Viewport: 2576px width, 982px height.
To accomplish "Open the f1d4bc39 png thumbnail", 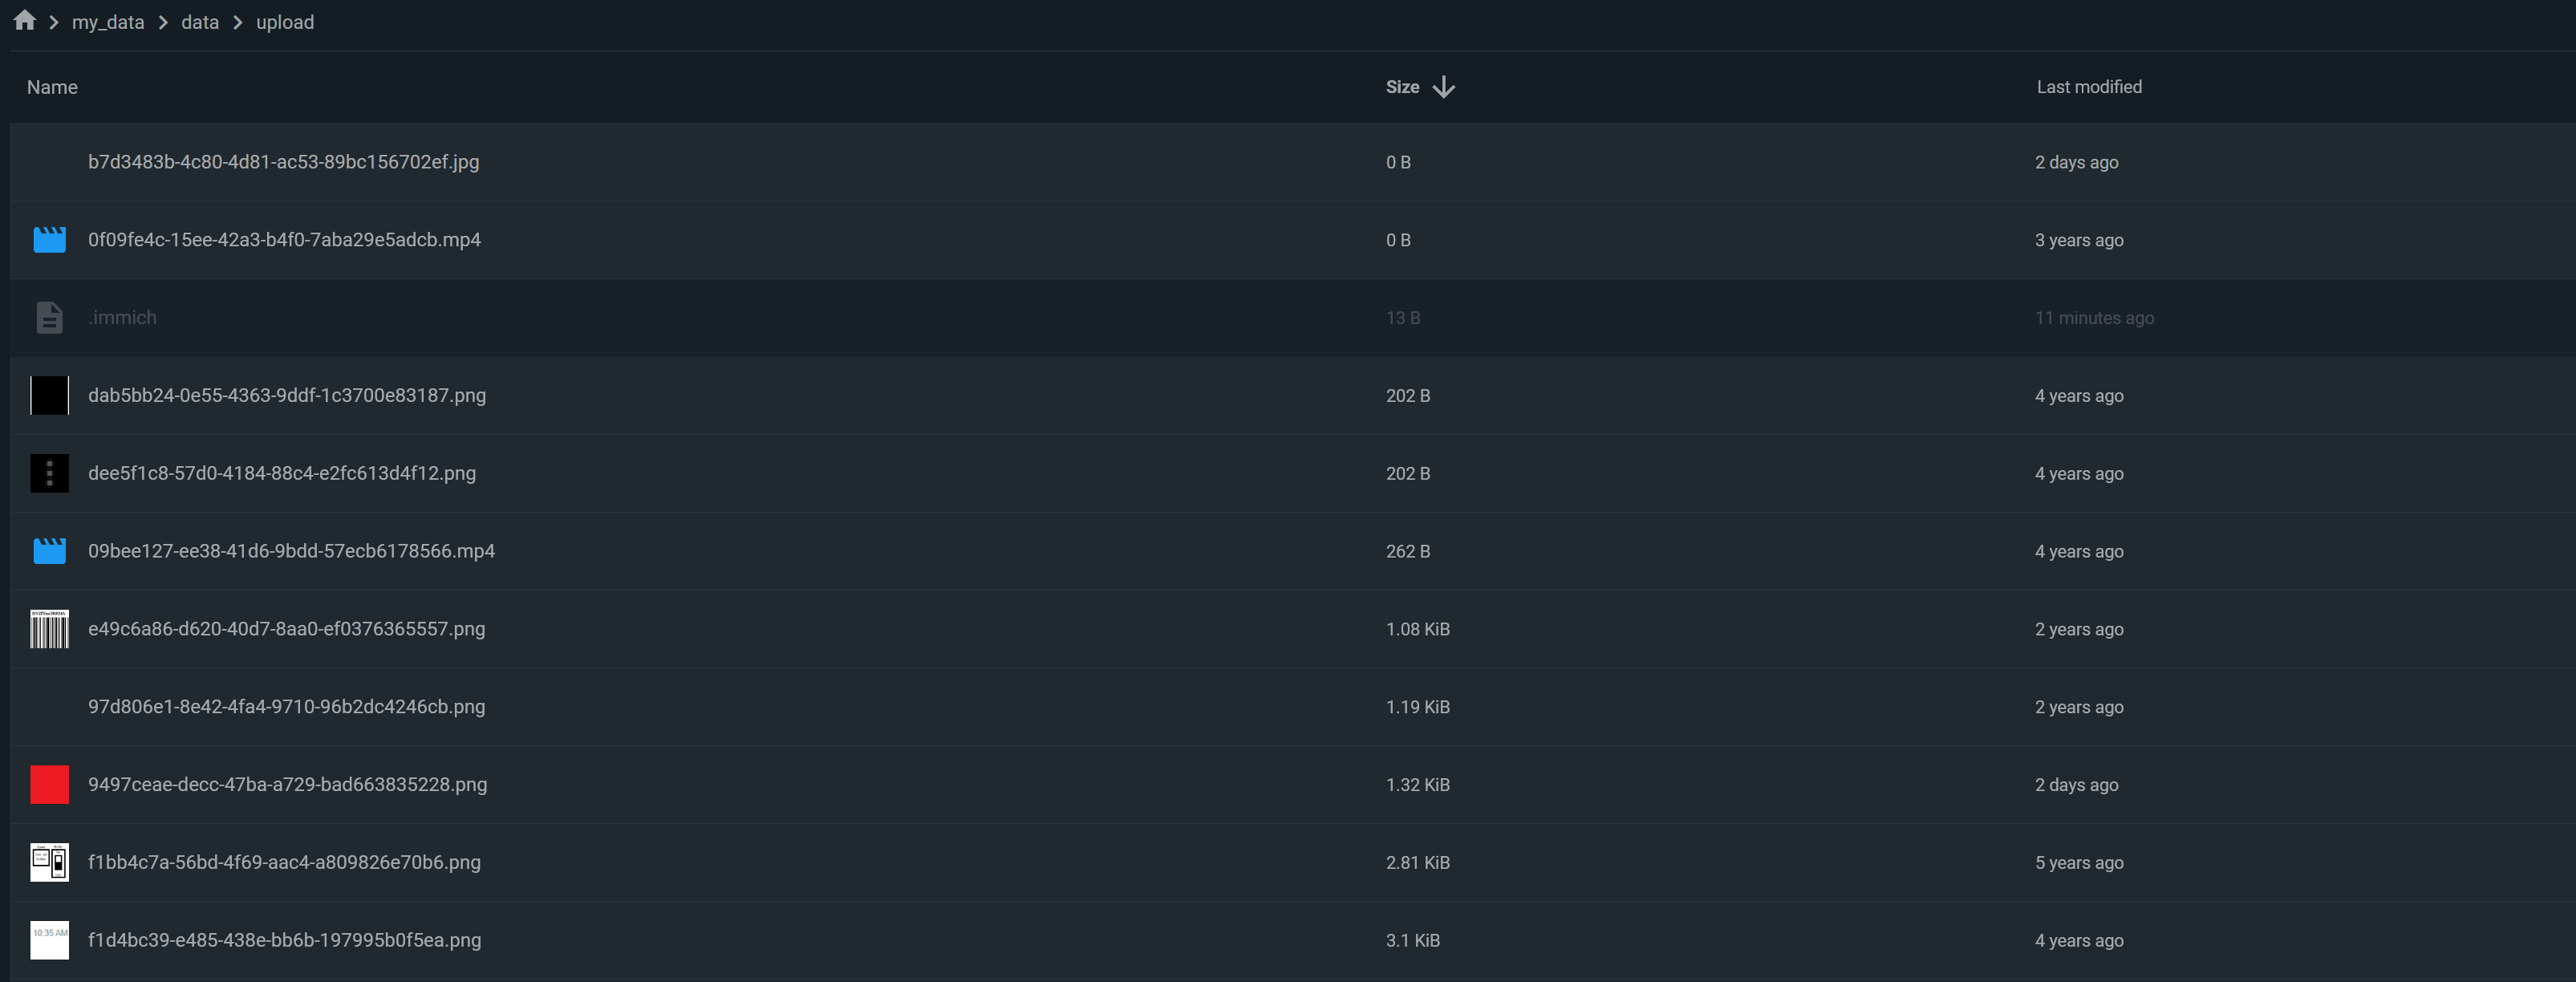I will coord(49,940).
